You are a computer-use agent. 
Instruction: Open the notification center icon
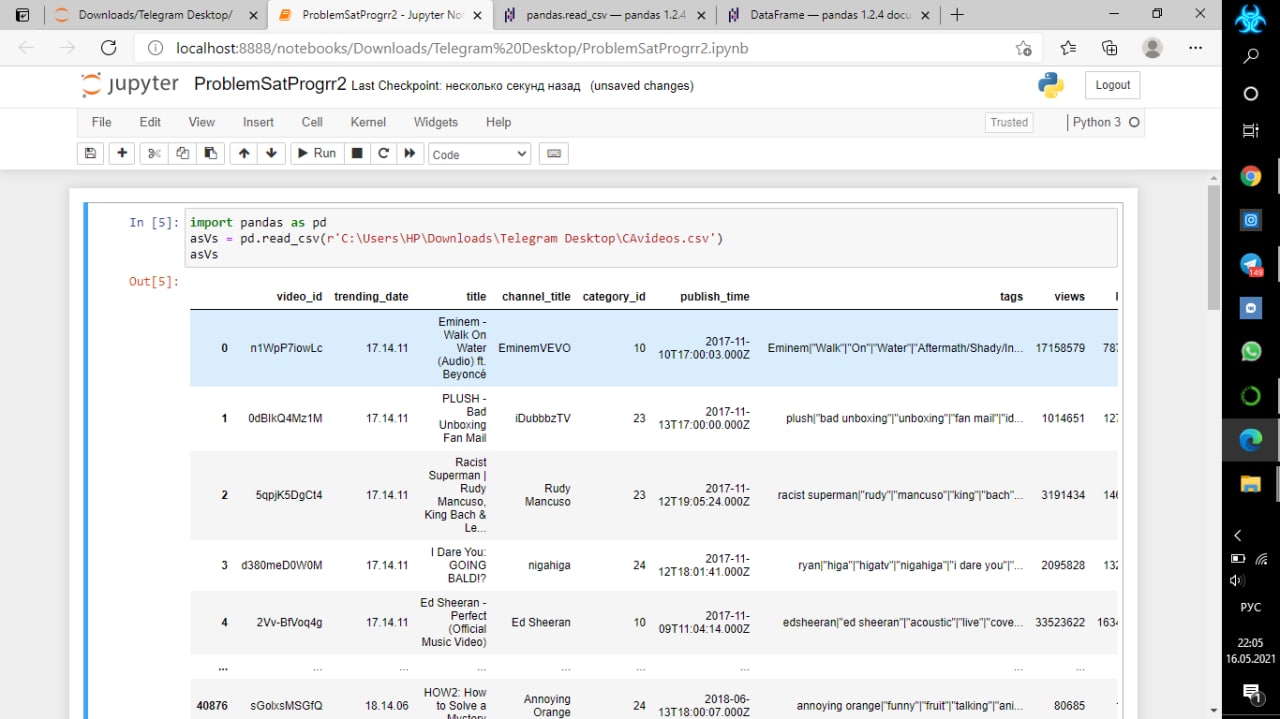click(1251, 692)
